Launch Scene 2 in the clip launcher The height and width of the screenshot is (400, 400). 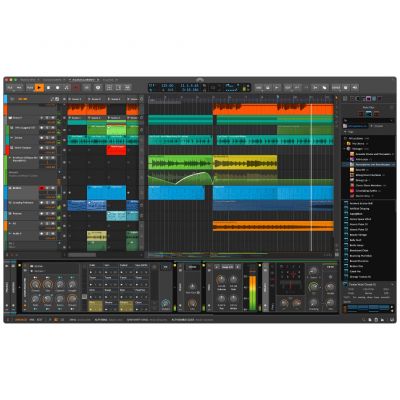point(96,99)
